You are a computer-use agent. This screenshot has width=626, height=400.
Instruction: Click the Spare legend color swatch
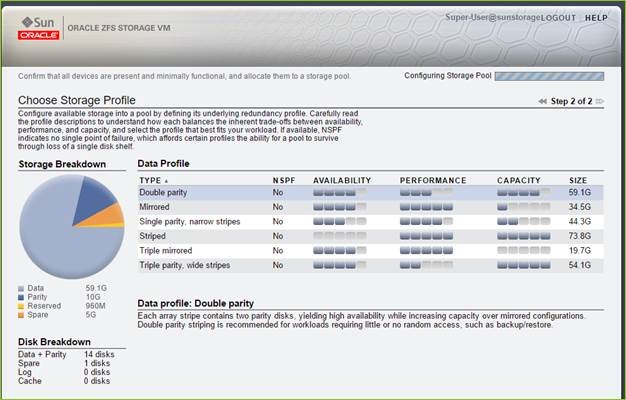point(21,315)
